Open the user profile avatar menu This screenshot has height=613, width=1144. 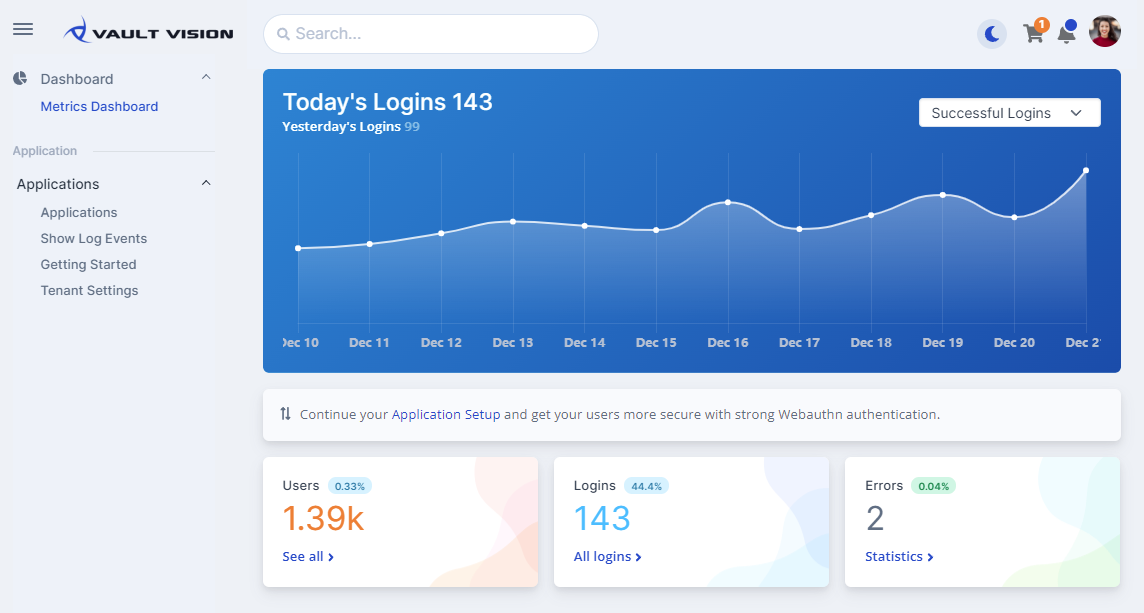(1104, 31)
